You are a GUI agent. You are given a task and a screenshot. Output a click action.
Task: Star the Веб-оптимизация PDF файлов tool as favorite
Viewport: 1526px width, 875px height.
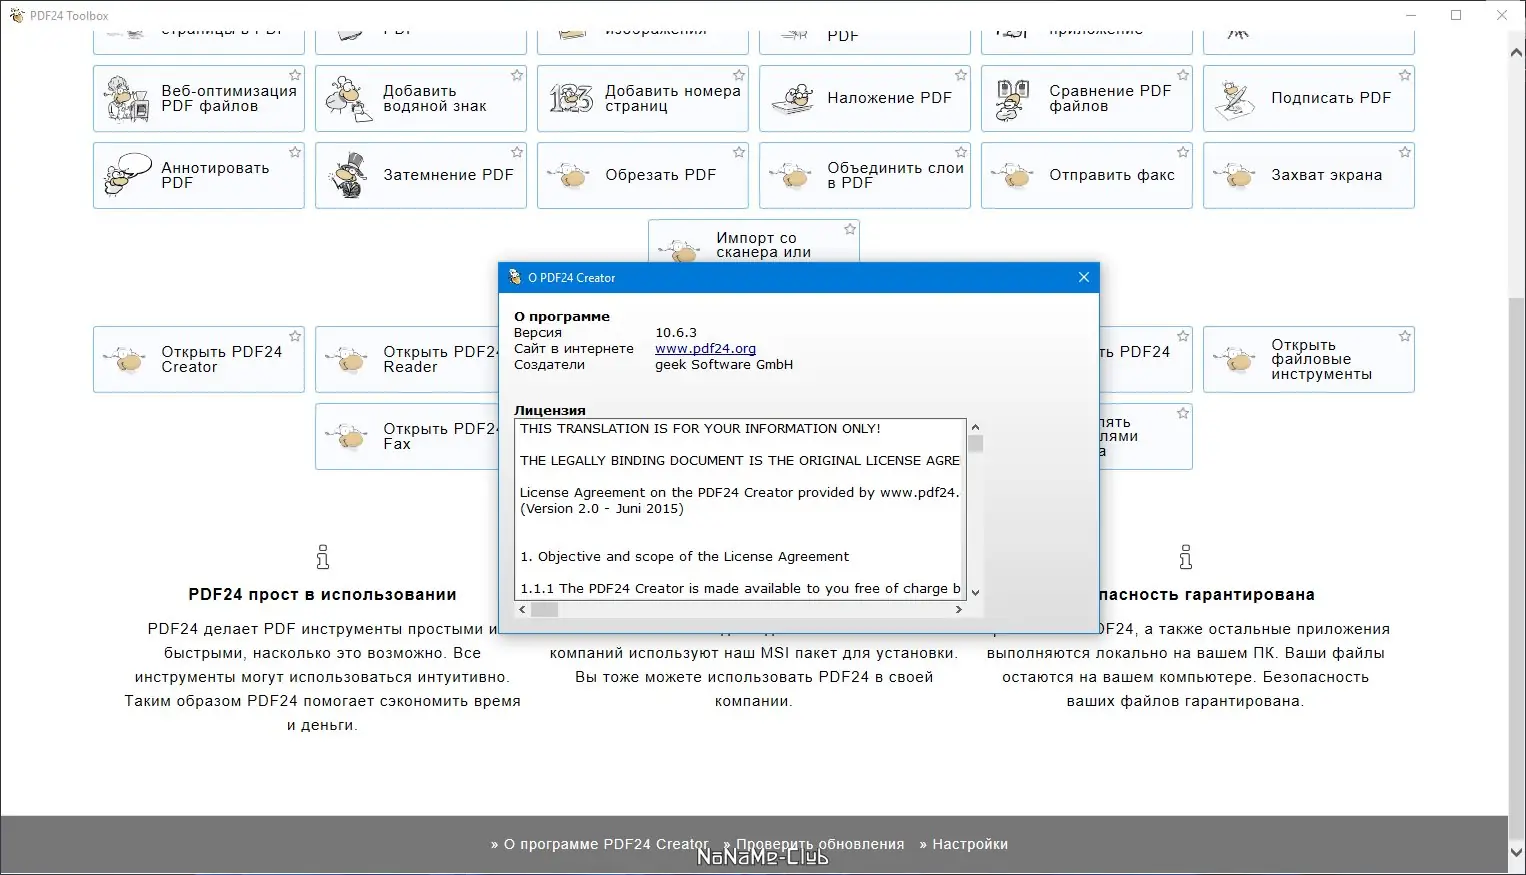(295, 75)
